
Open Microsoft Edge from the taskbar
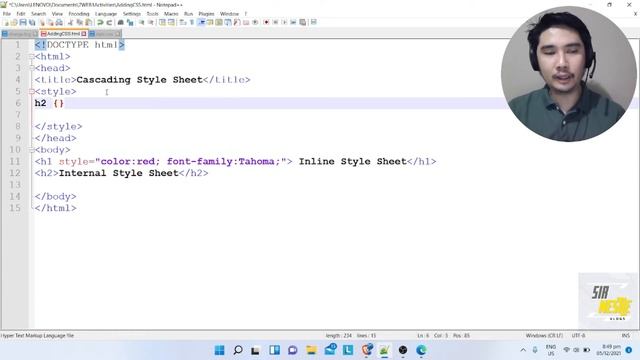[x=421, y=350]
